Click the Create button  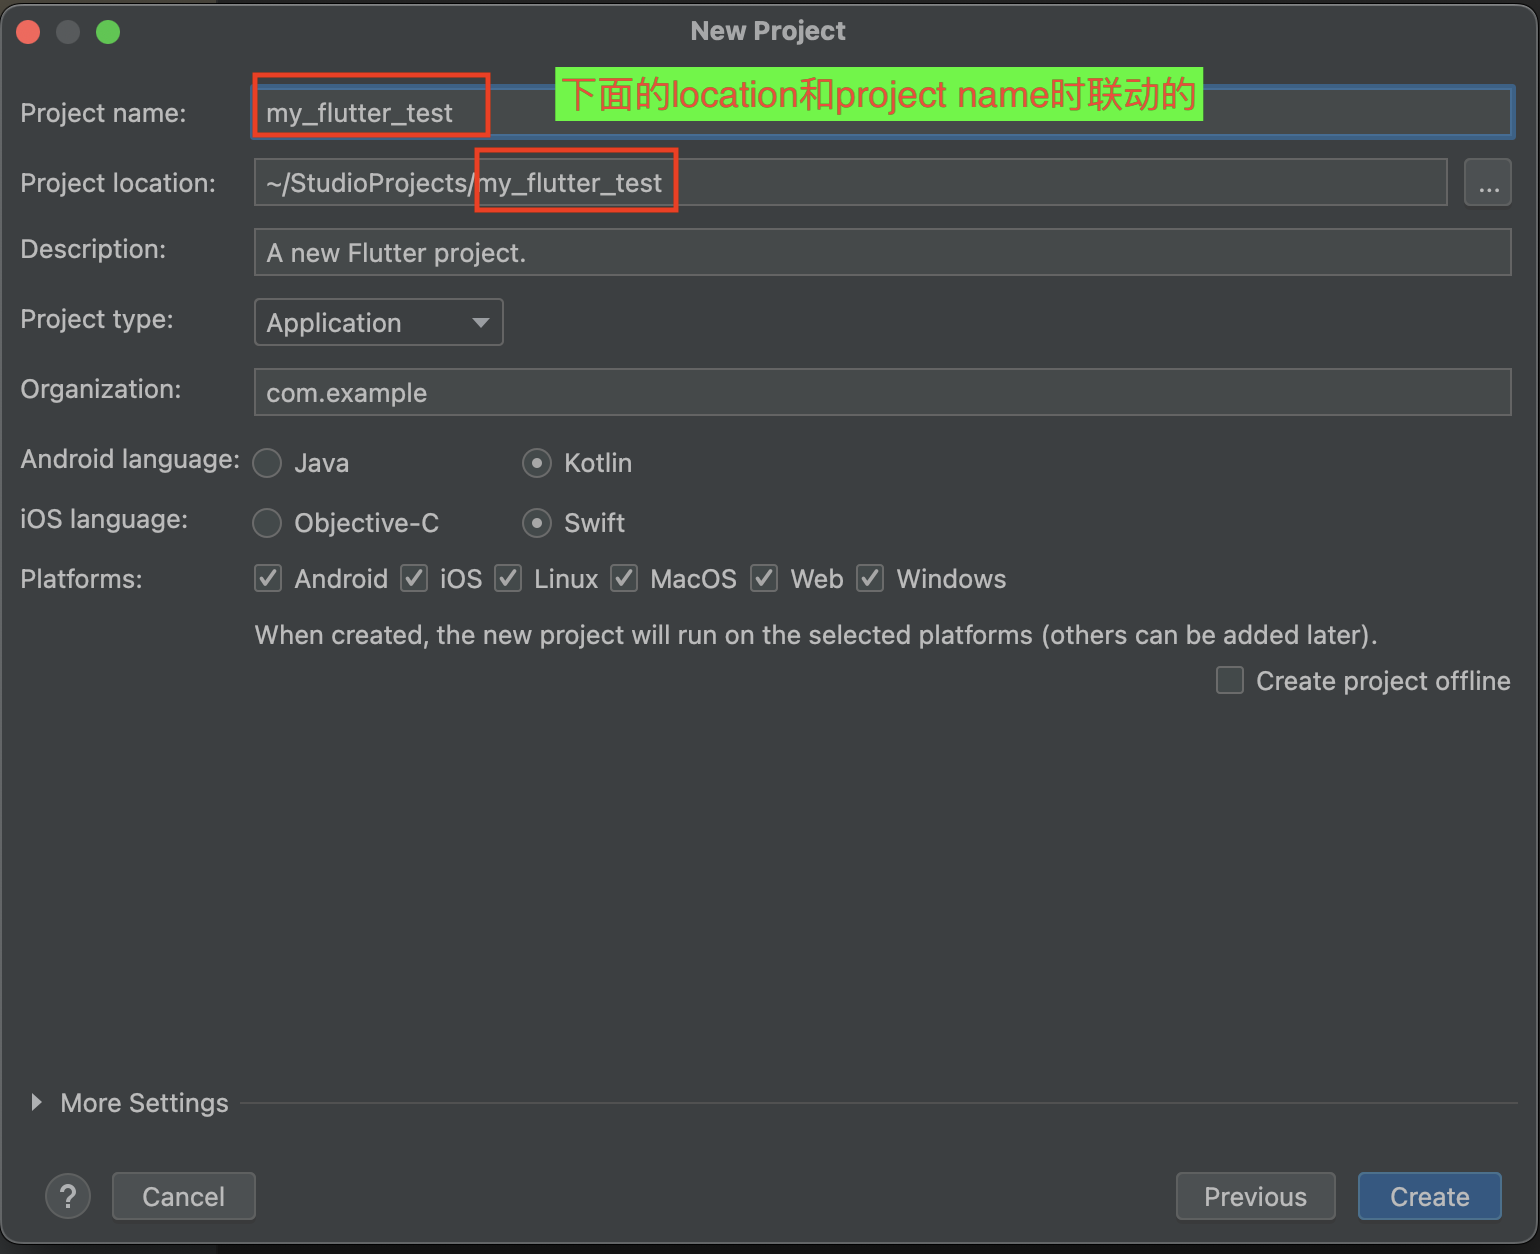pyautogui.click(x=1430, y=1196)
